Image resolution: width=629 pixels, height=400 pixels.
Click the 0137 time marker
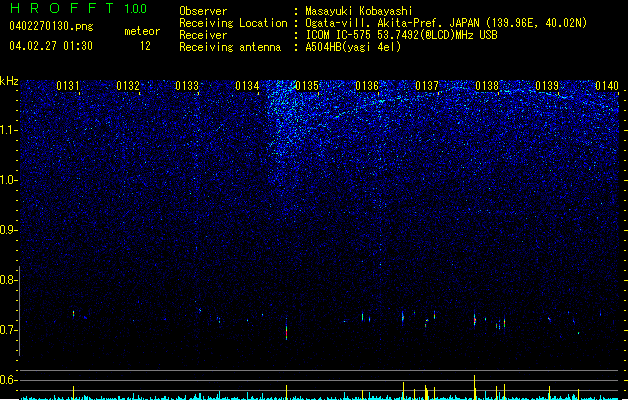(x=427, y=86)
